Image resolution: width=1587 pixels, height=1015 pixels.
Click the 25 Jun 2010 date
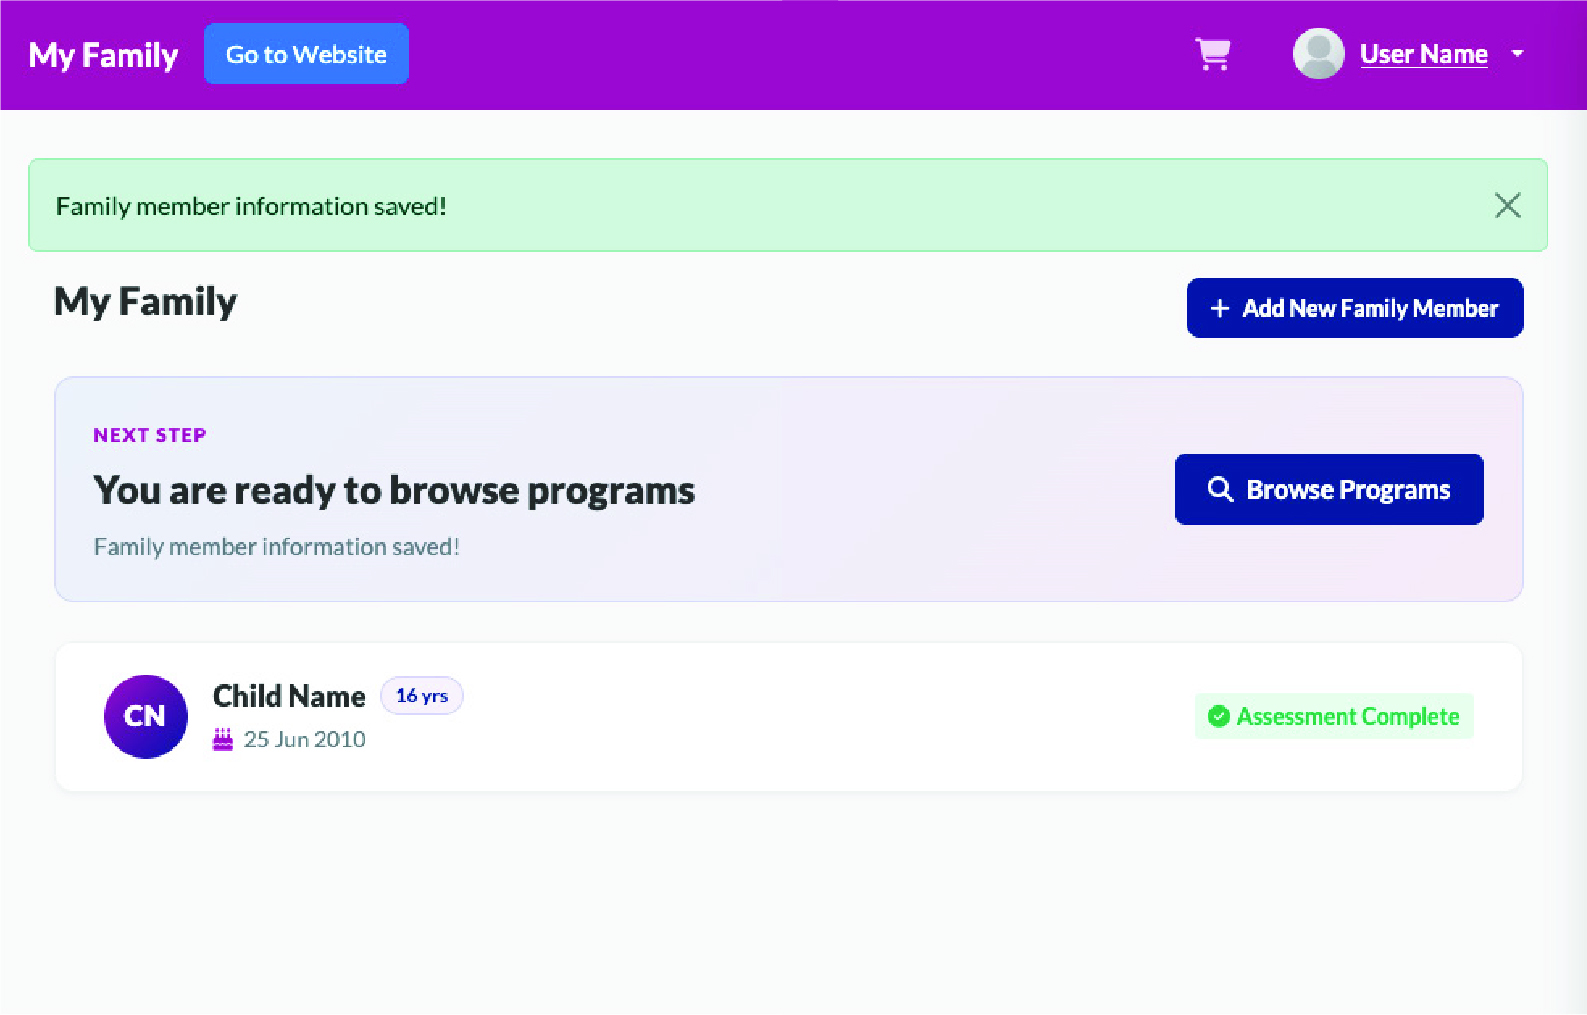pos(304,739)
